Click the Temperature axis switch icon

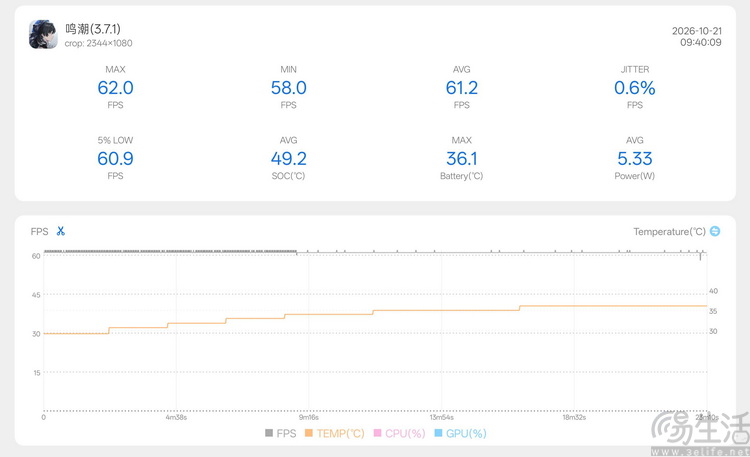click(x=715, y=231)
